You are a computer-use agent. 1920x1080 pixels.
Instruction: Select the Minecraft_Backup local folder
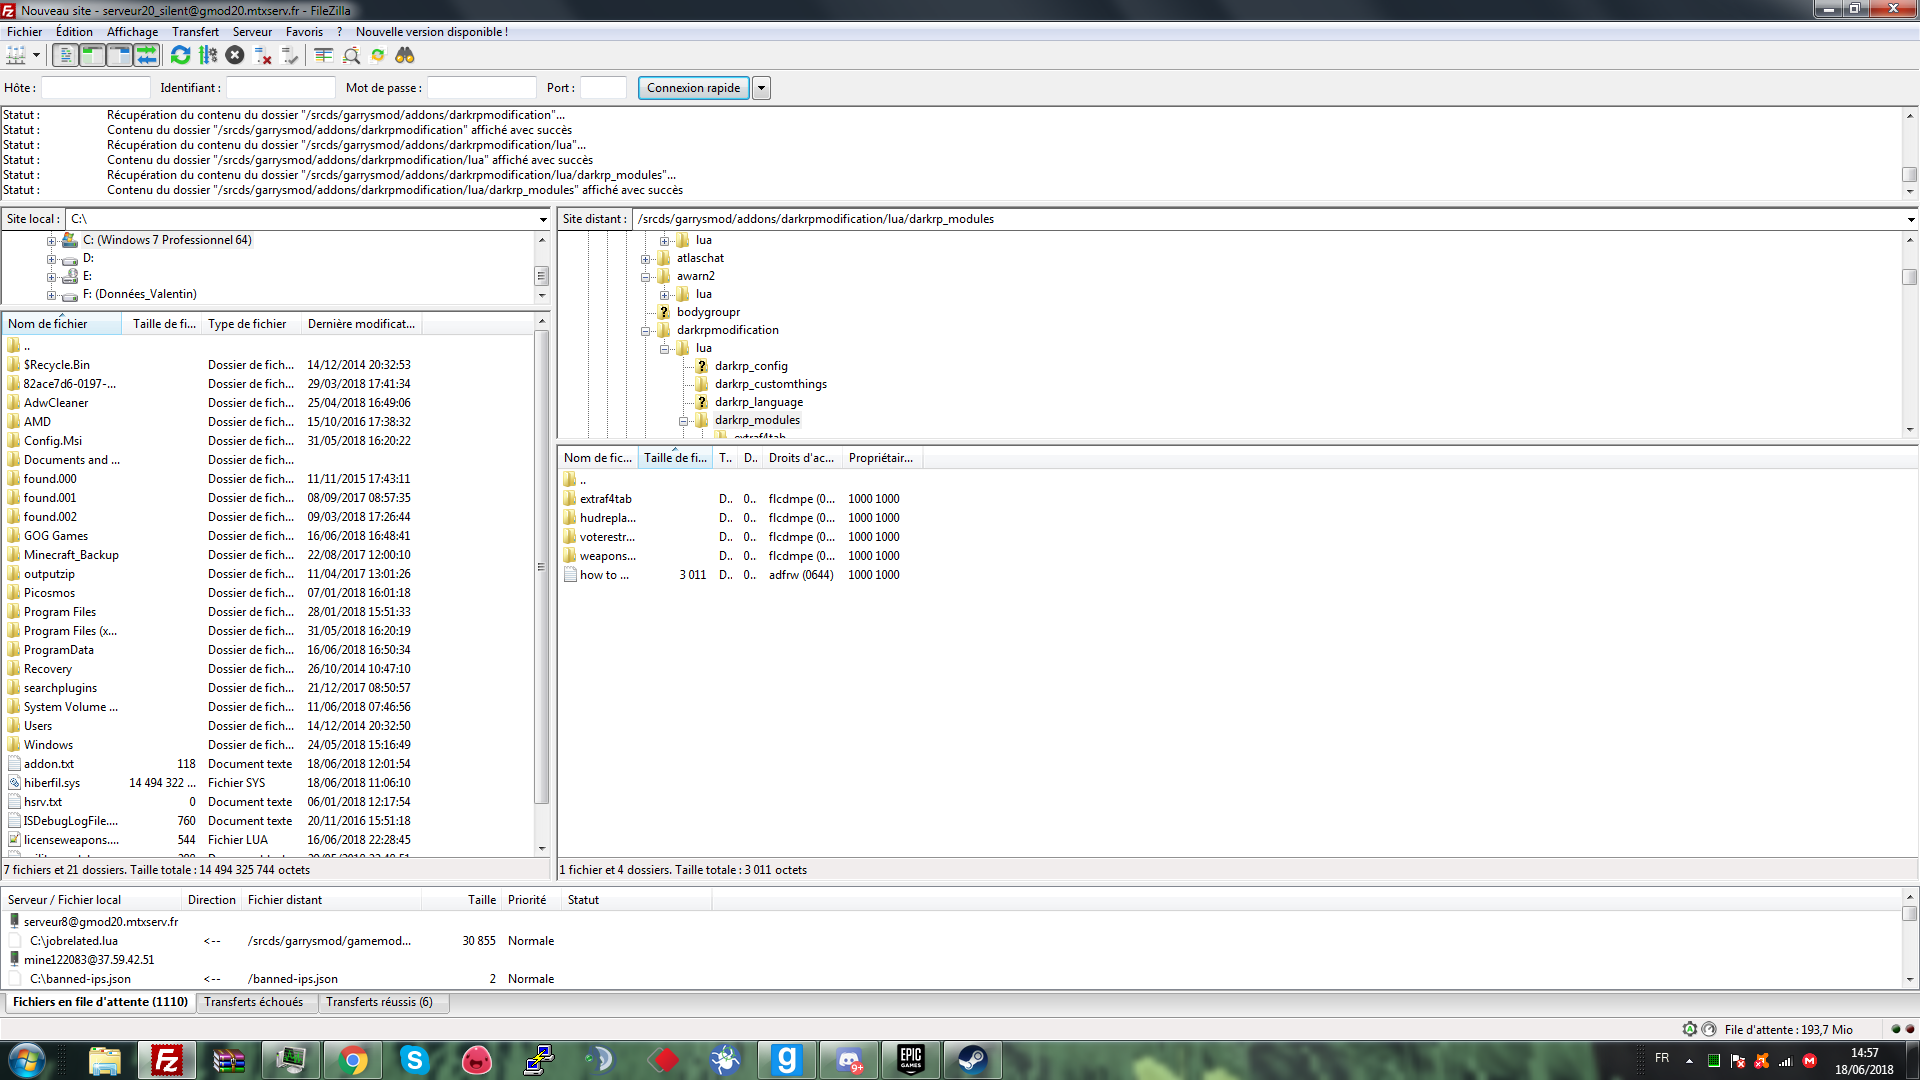[71, 555]
